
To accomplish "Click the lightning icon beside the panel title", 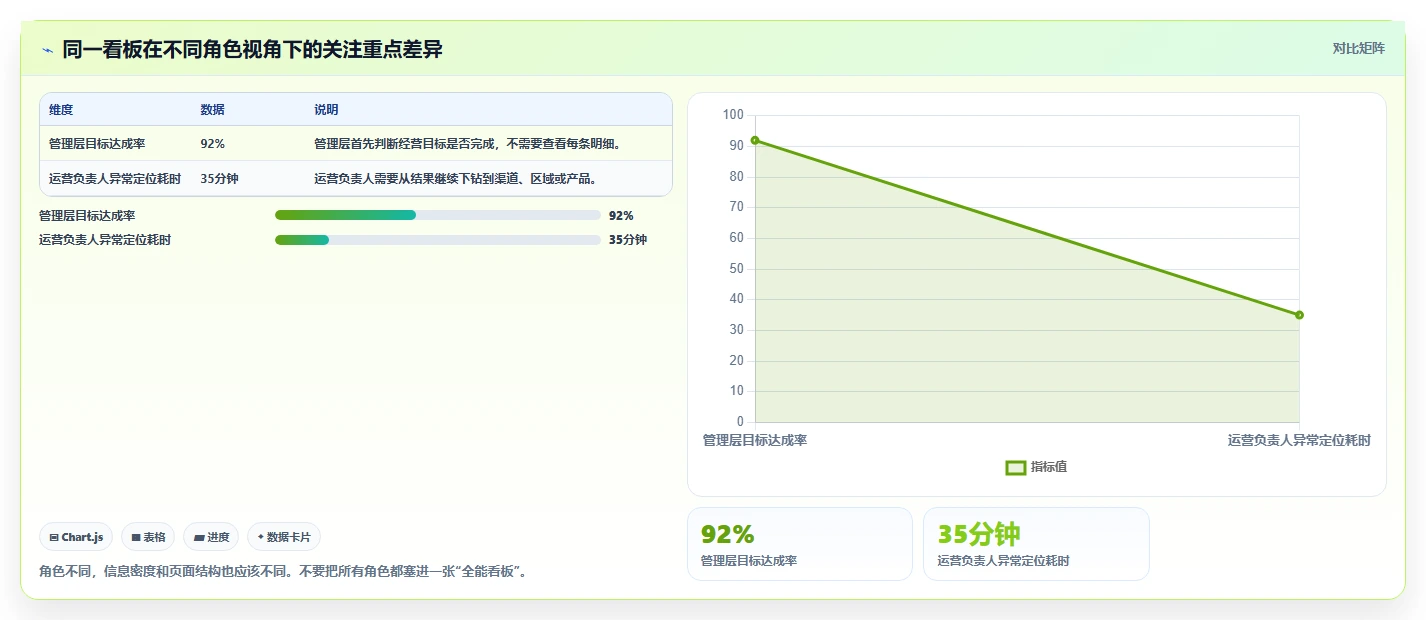I will click(47, 50).
